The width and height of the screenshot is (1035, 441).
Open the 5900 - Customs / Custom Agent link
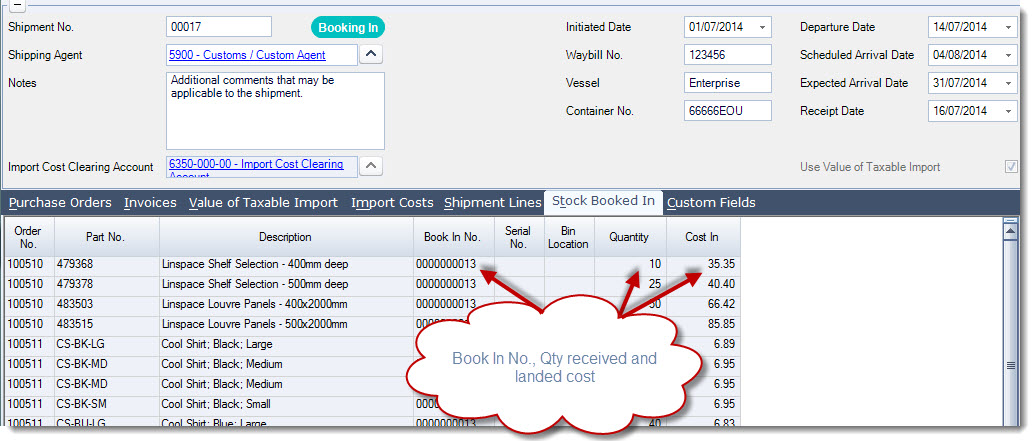[x=248, y=55]
